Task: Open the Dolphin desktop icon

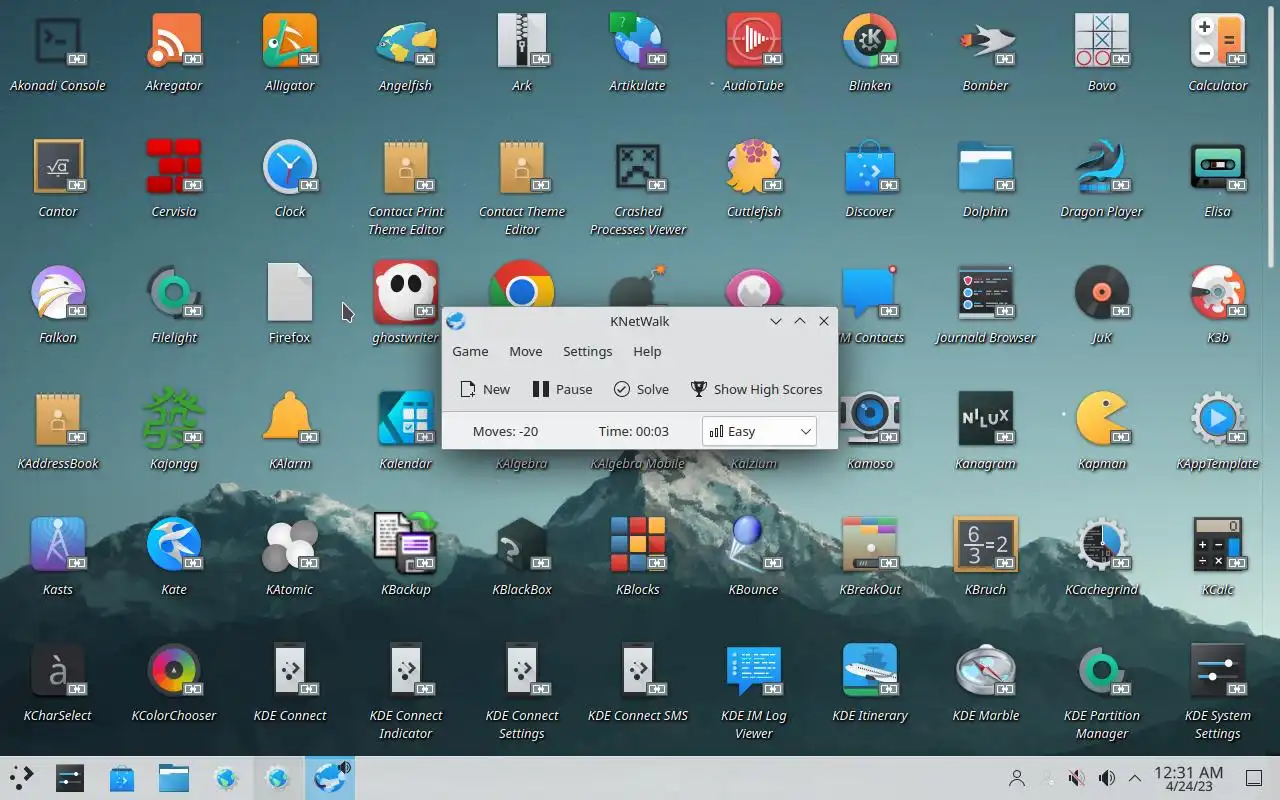Action: coord(986,178)
